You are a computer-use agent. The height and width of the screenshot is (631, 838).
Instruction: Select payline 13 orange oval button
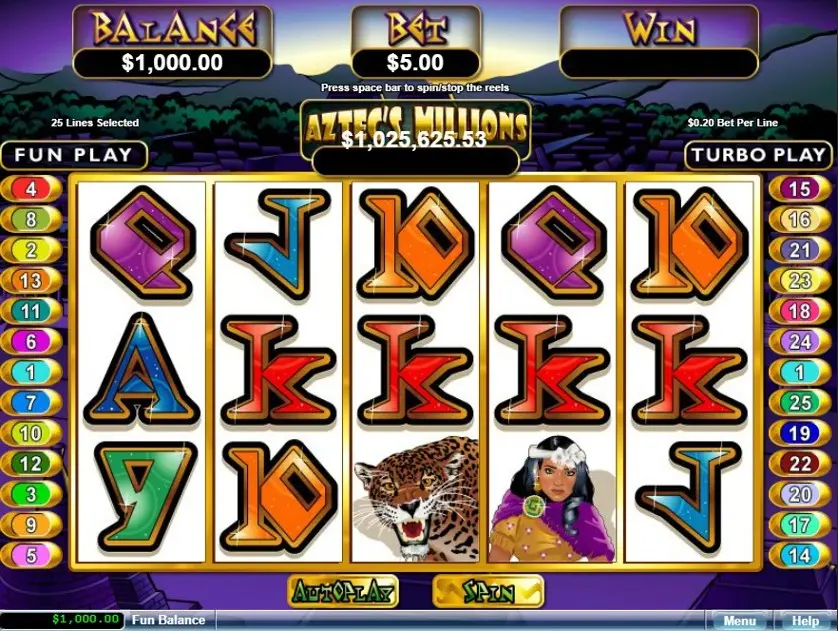(x=32, y=281)
